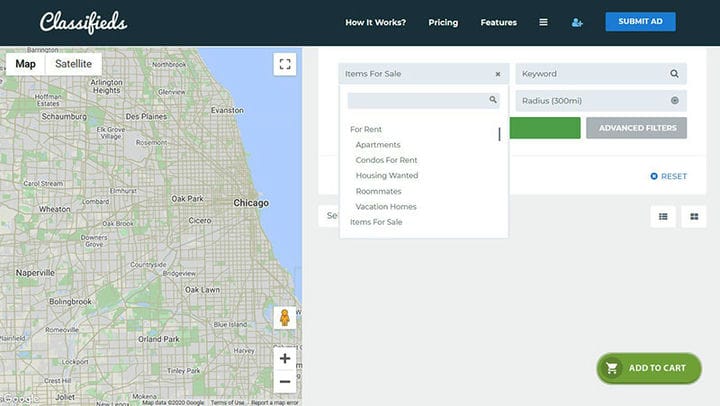The height and width of the screenshot is (406, 720).
Task: Clear the Items For Sale selection
Action: [x=498, y=74]
